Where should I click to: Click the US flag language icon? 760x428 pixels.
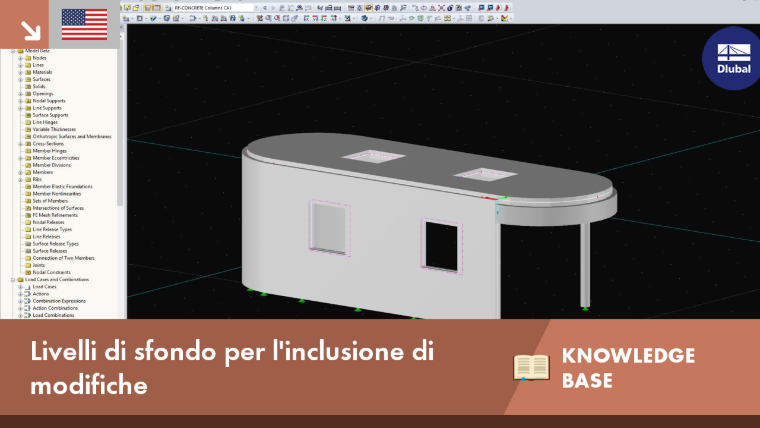[84, 24]
